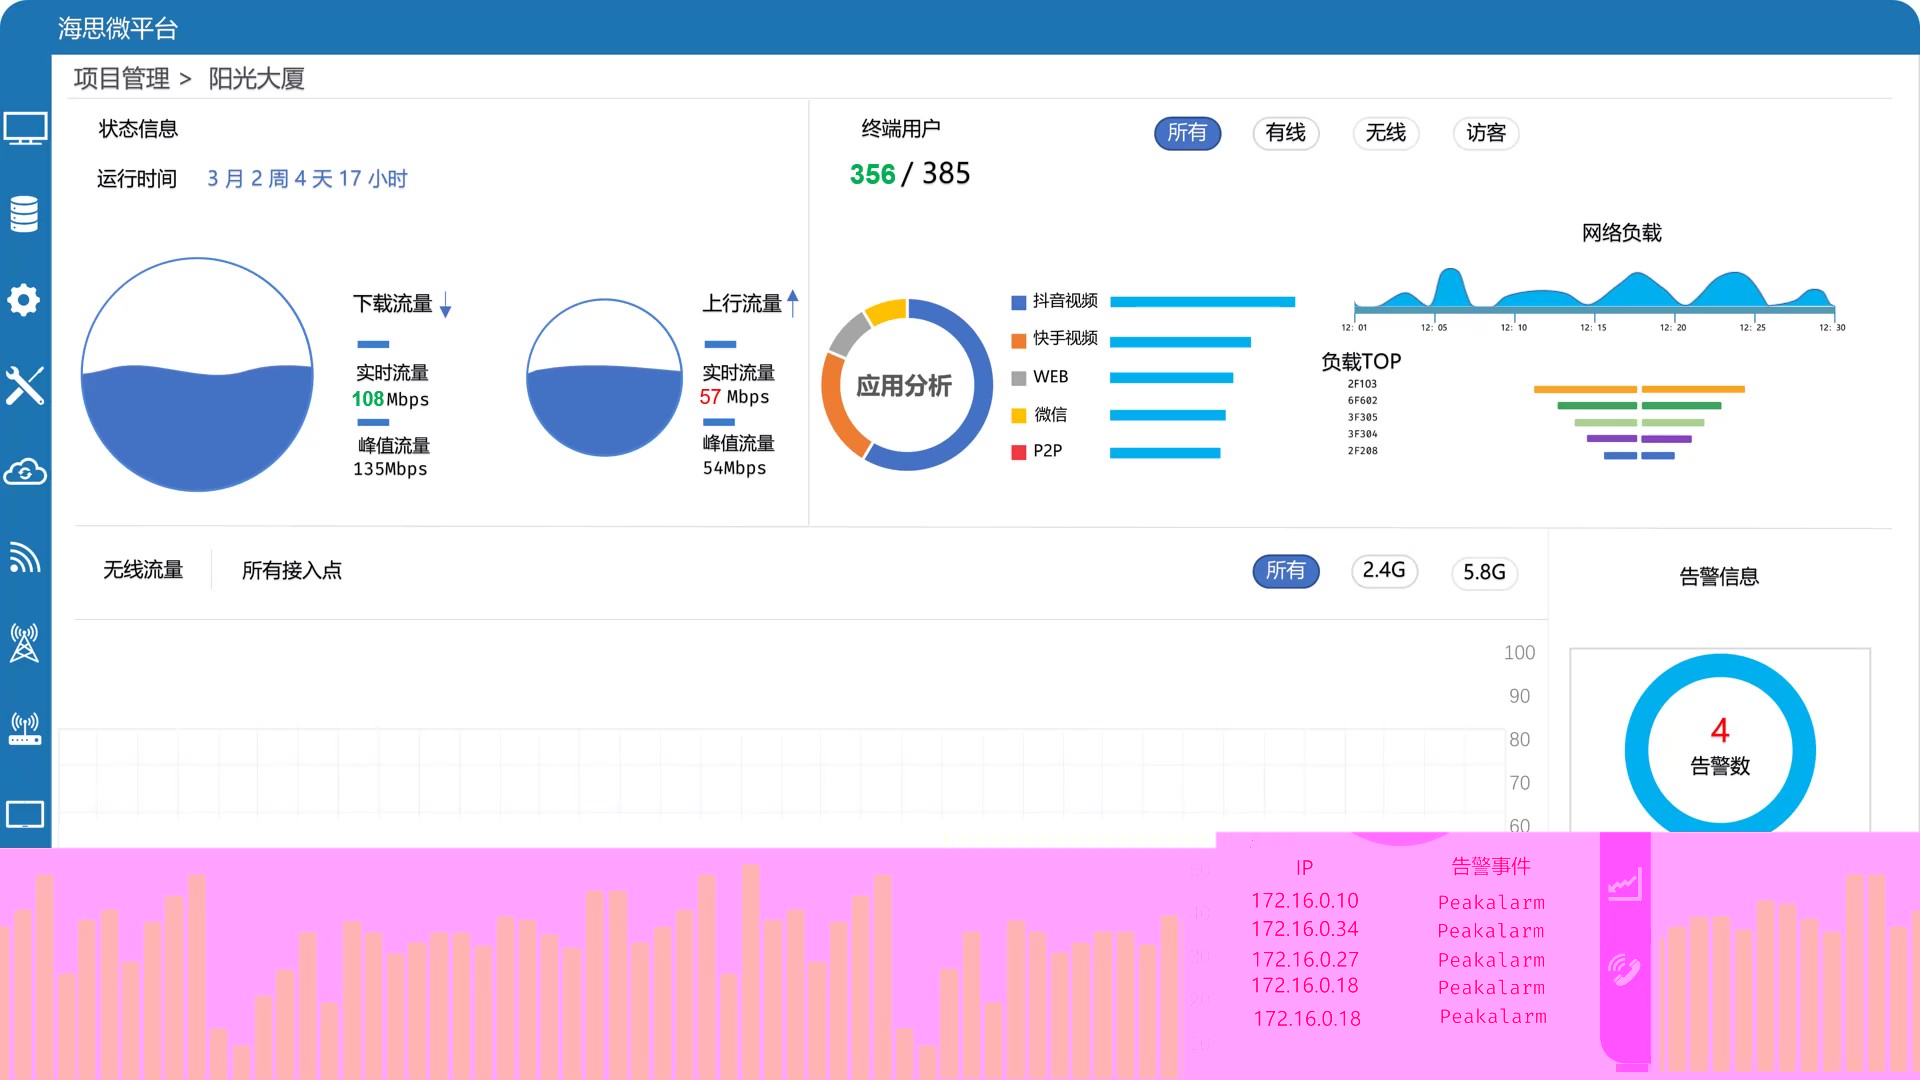Select 所有 filter for terminal users
The width and height of the screenshot is (1920, 1080).
pos(1187,133)
